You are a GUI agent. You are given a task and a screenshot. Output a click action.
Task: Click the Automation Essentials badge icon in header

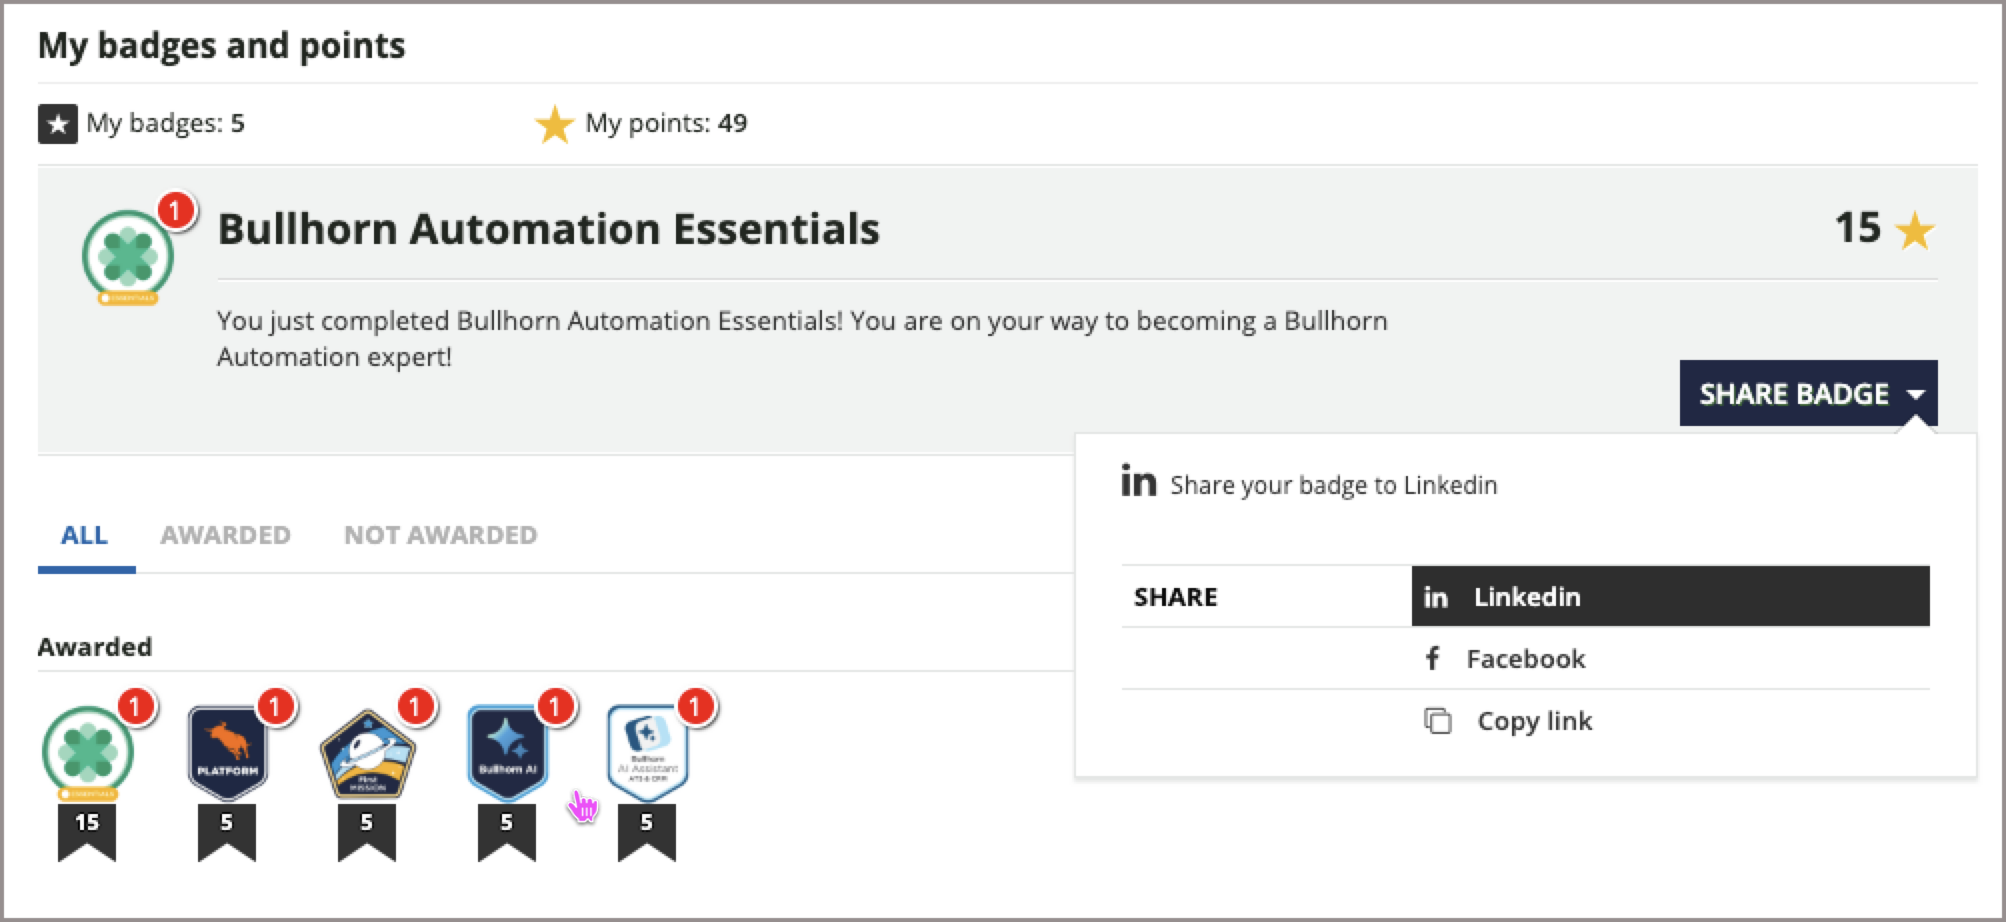pyautogui.click(x=127, y=257)
